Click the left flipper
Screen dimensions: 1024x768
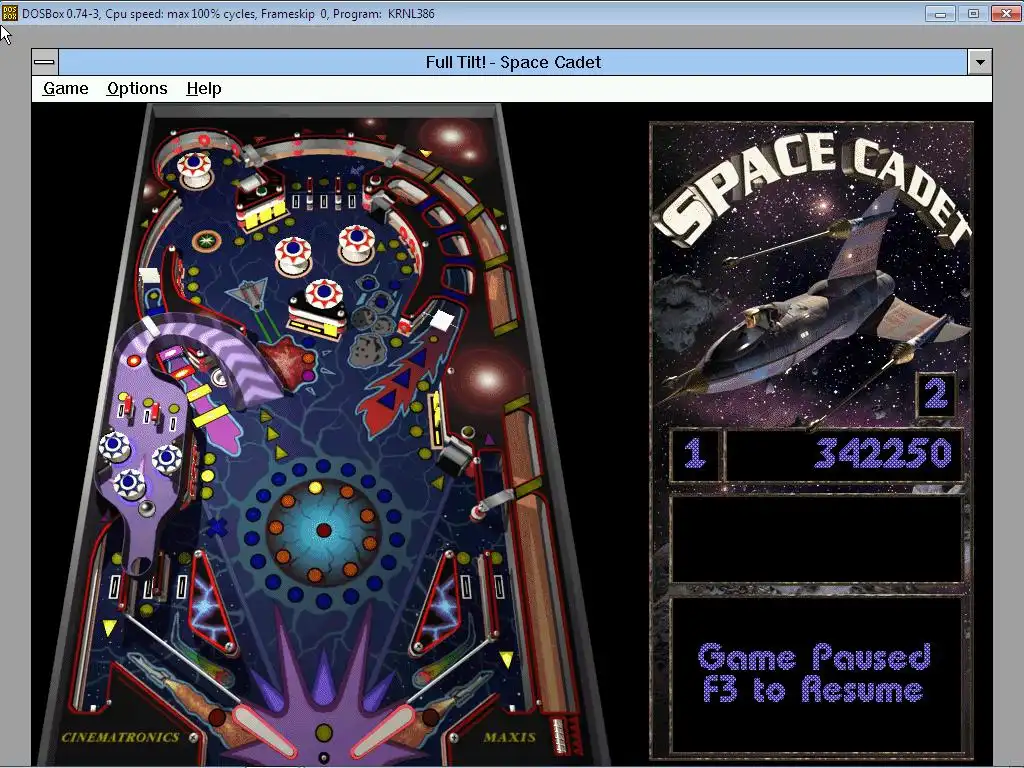coord(263,730)
